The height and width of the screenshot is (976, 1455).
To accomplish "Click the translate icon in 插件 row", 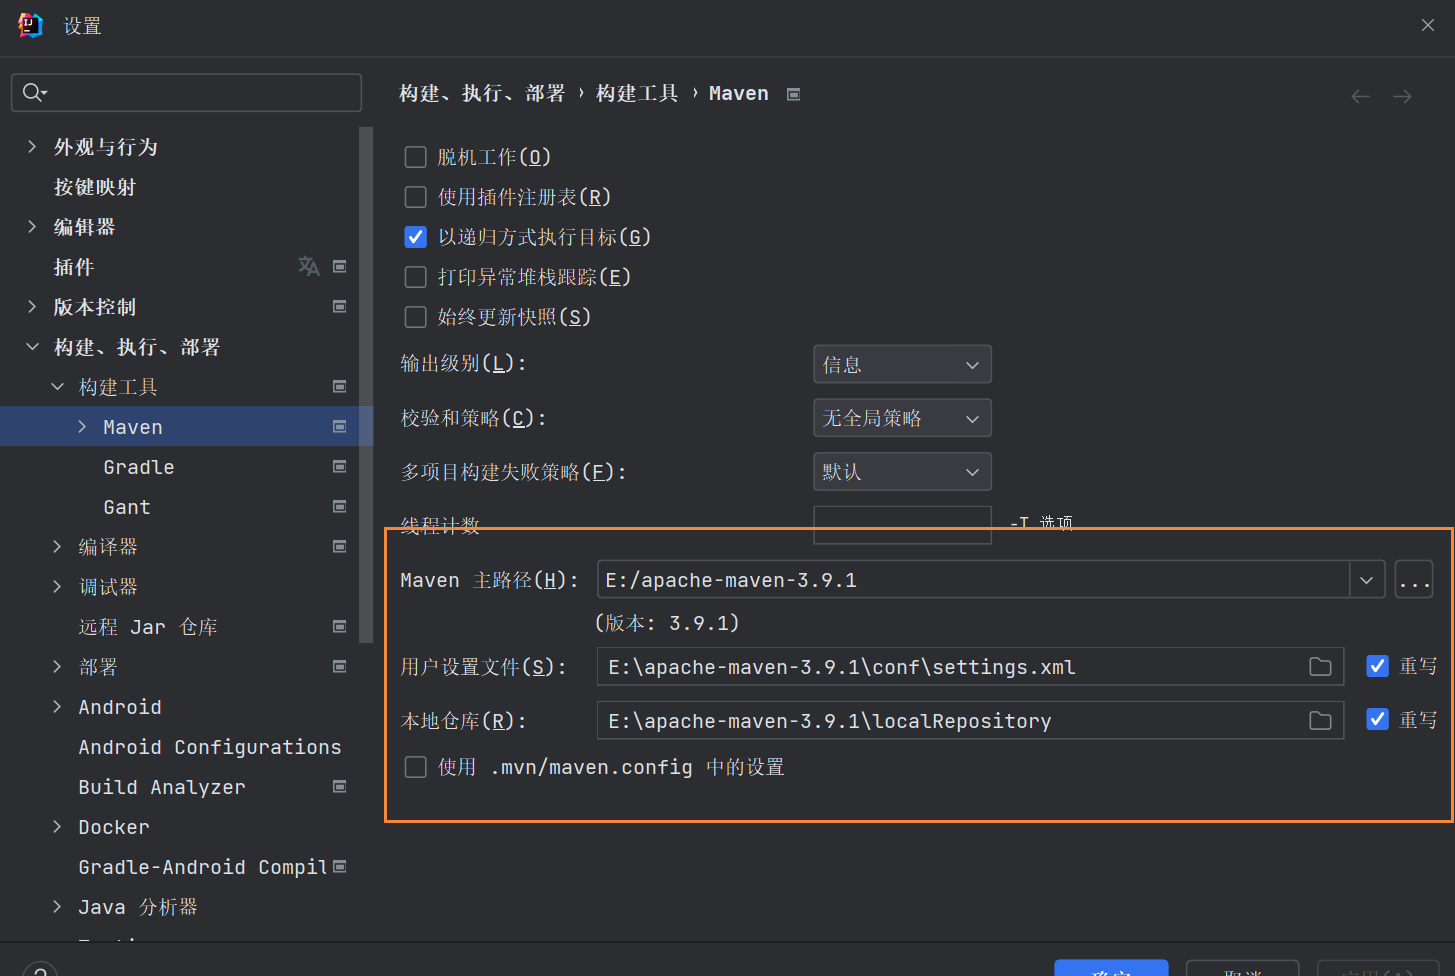I will click(309, 266).
